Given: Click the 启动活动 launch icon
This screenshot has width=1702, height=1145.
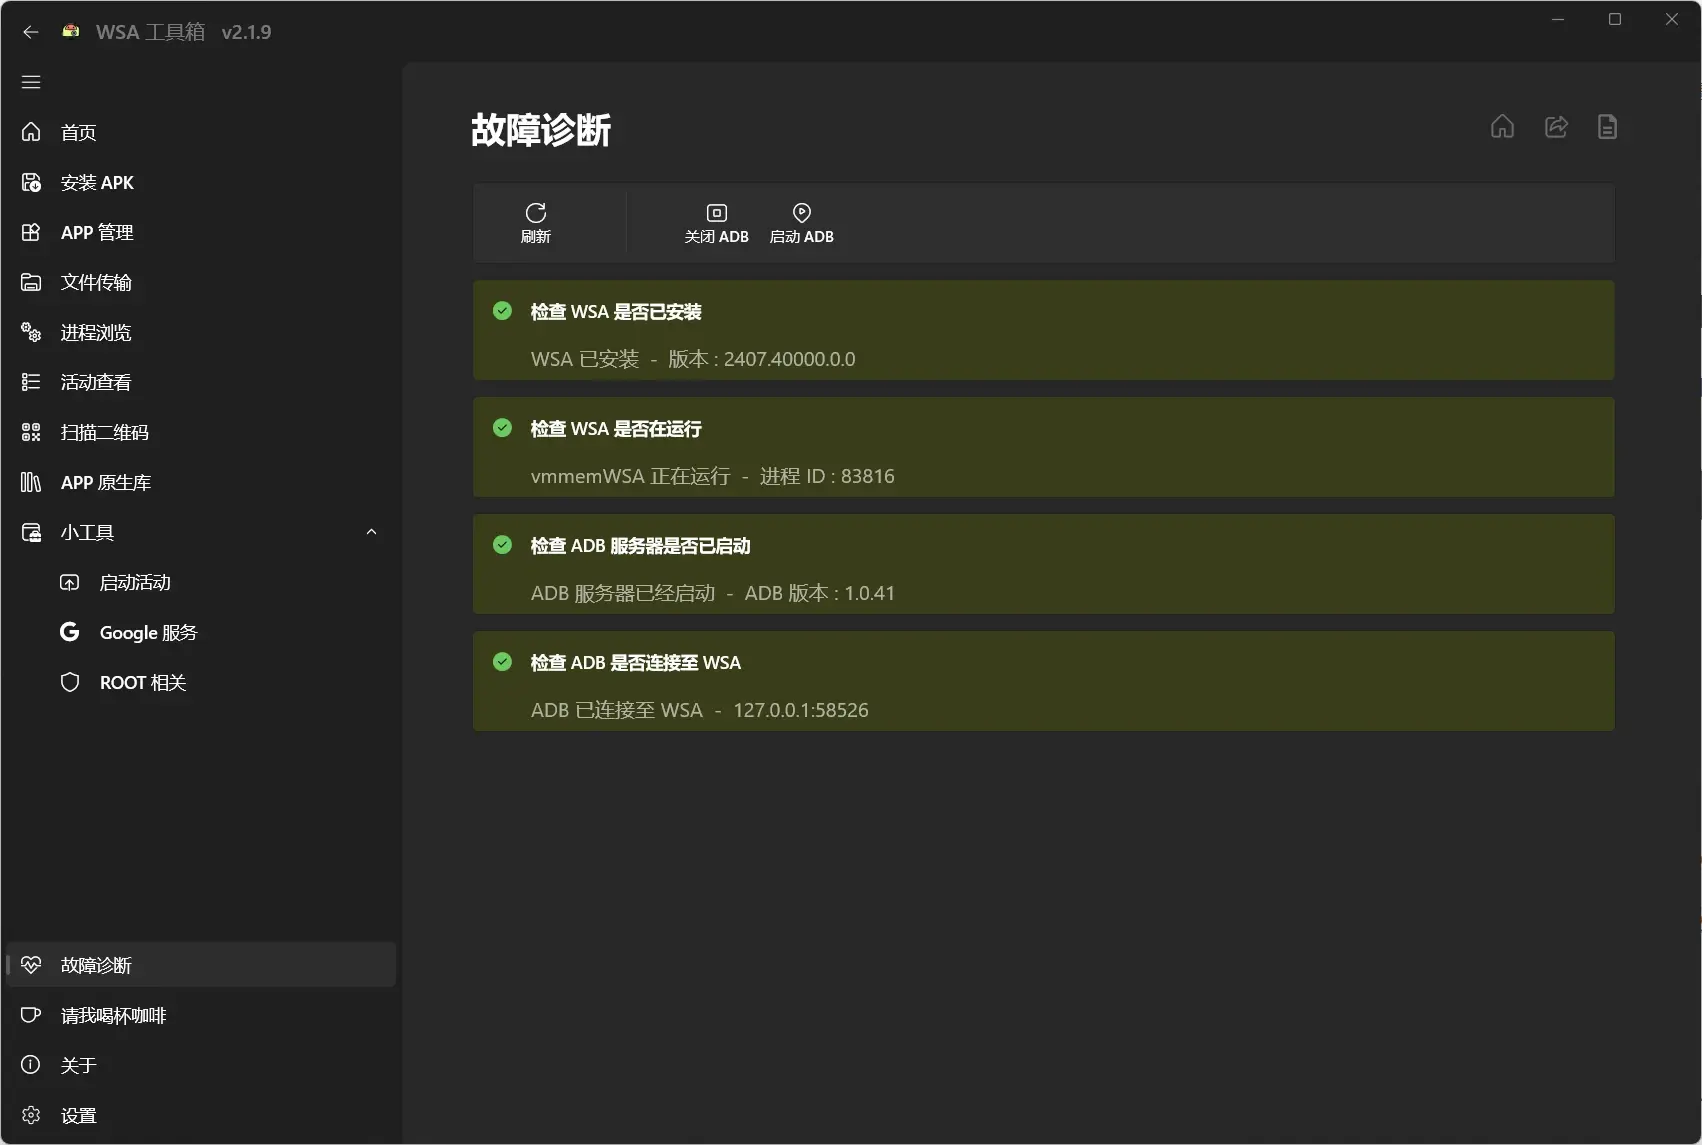Looking at the screenshot, I should point(70,582).
